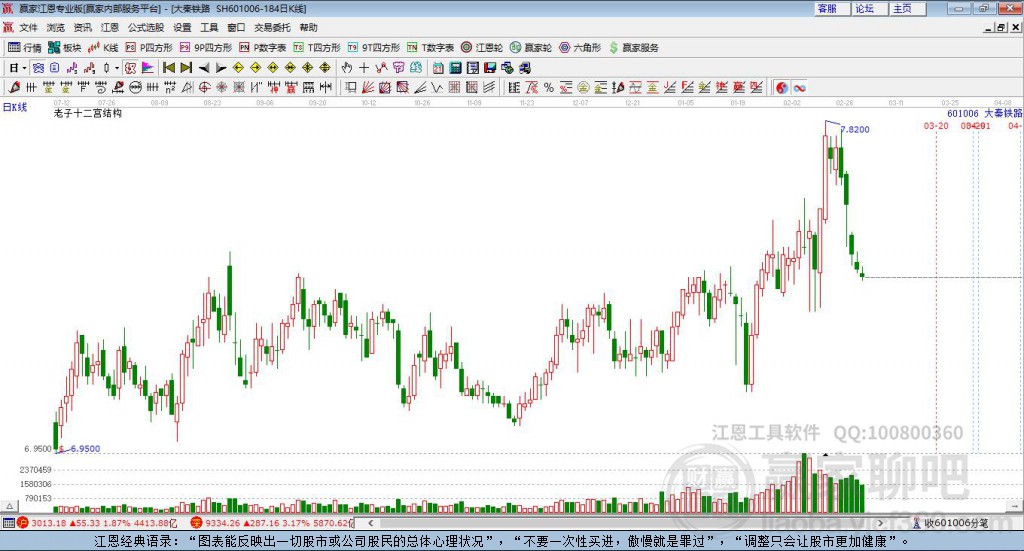Open 赢家服务 with dollar icon
1024x551 pixels.
633,48
